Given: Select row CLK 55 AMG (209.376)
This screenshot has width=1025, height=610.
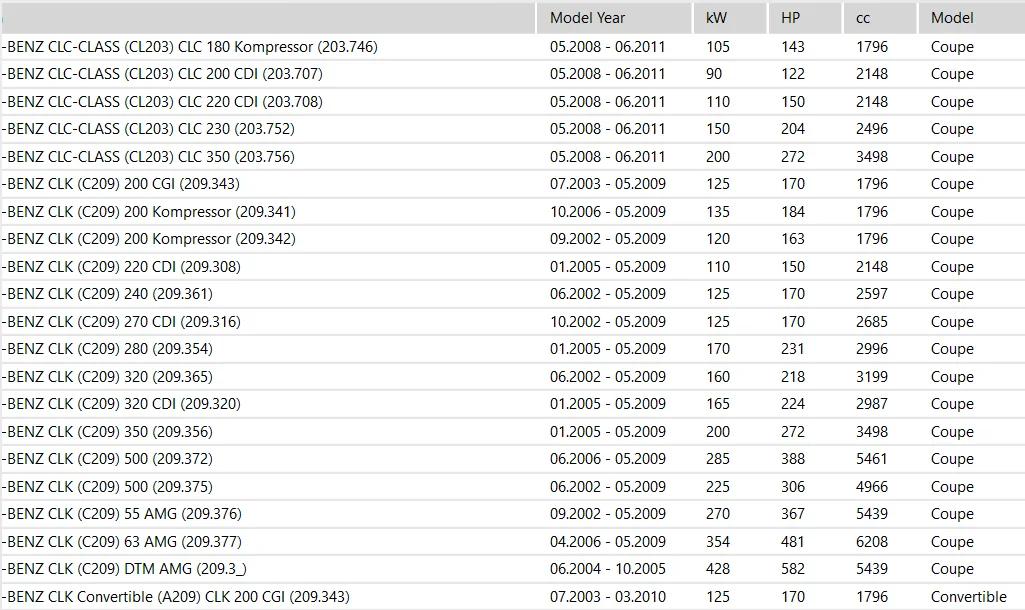Looking at the screenshot, I should (x=512, y=513).
